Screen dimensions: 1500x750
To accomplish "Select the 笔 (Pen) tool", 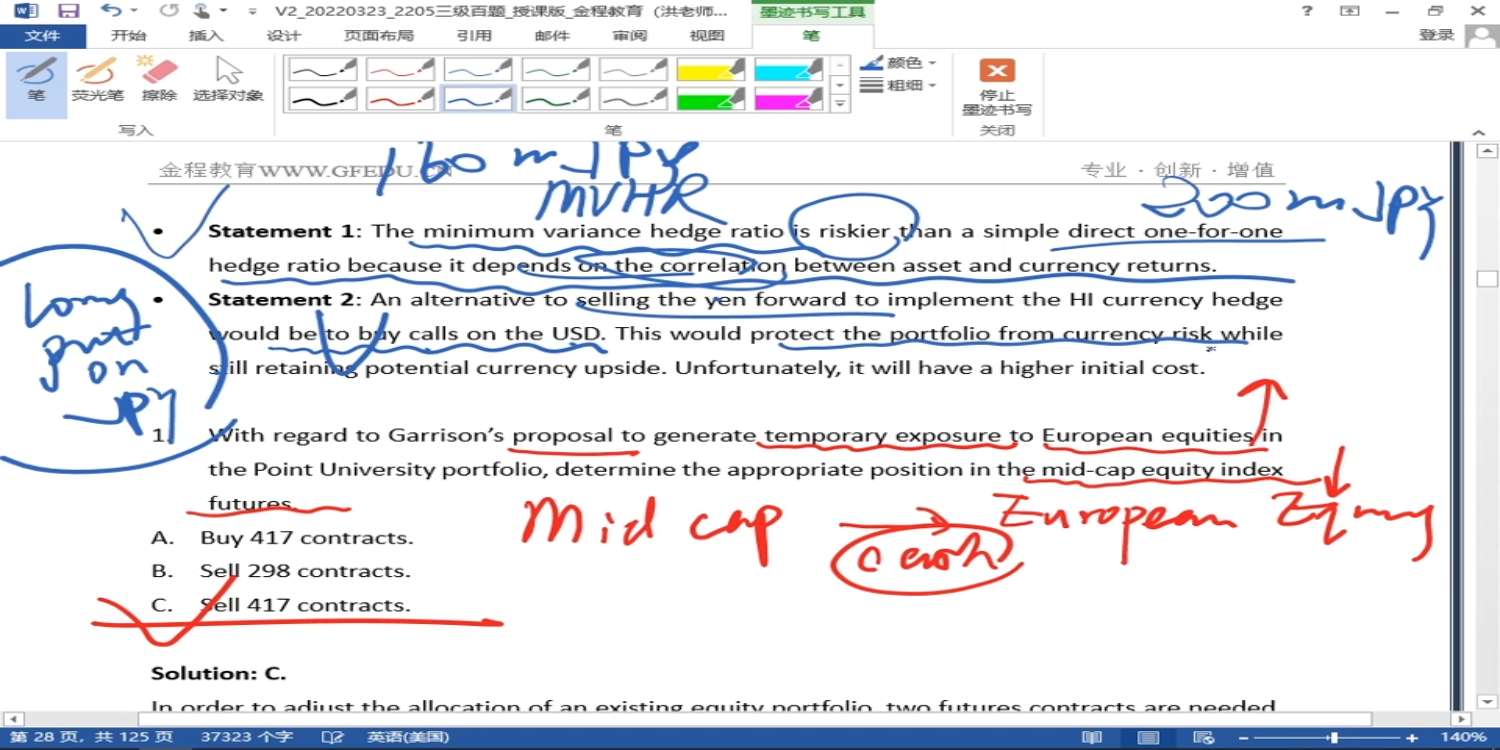I will pyautogui.click(x=37, y=80).
